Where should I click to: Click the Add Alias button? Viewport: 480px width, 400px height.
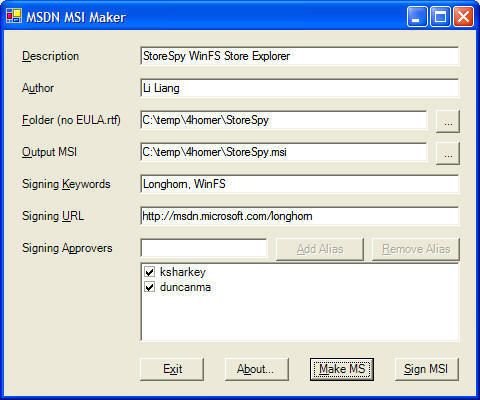tap(320, 249)
